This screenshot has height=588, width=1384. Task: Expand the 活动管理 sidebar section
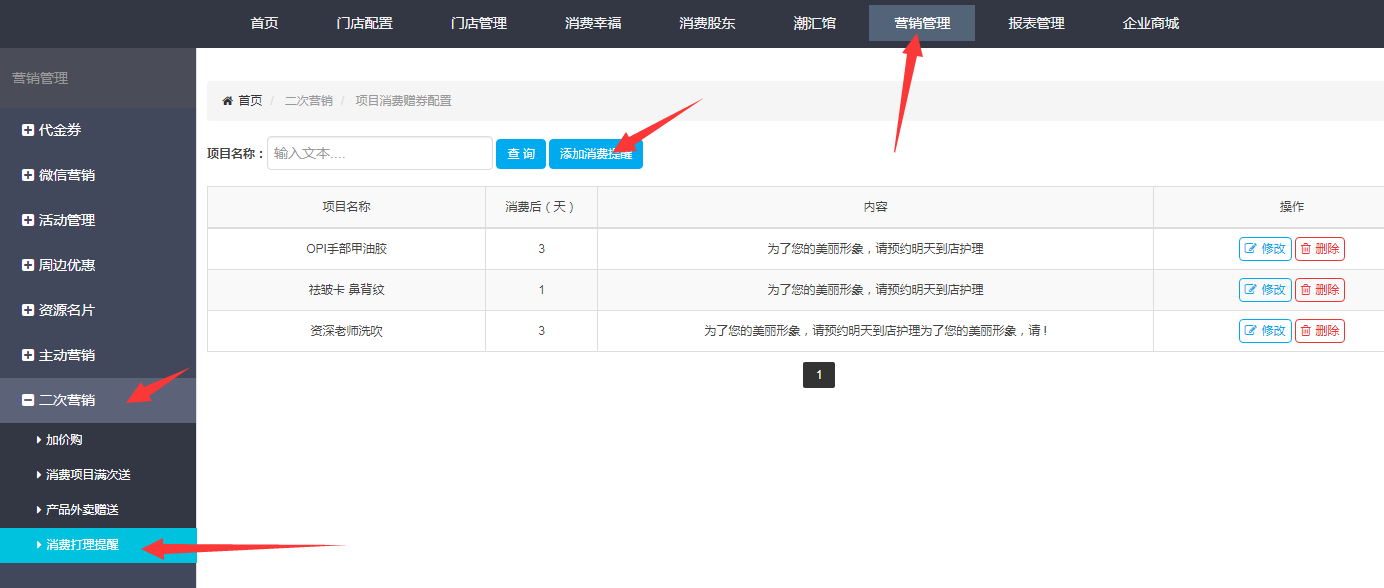pos(98,220)
